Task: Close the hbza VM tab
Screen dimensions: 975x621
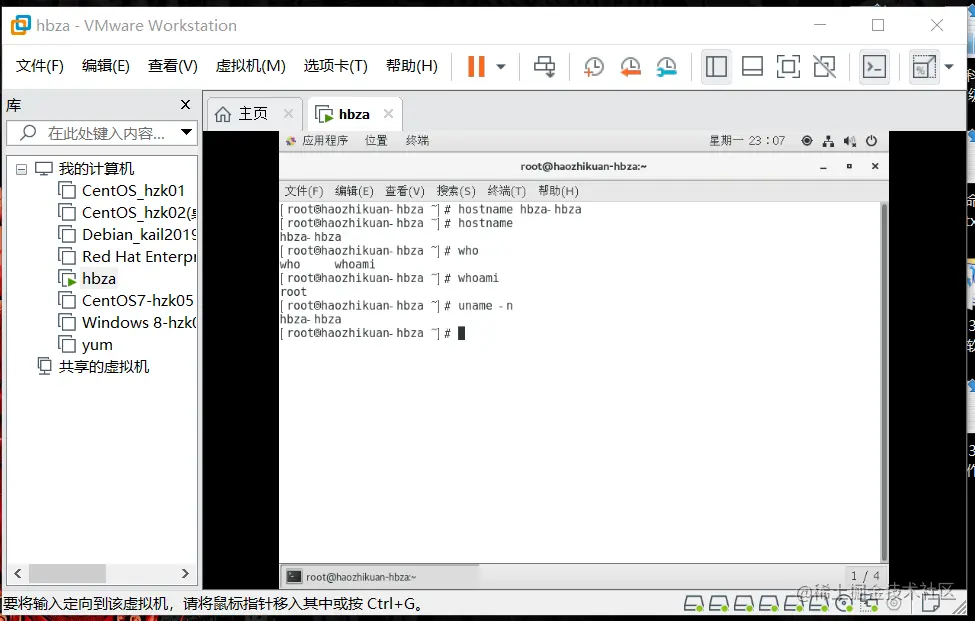Action: click(389, 114)
